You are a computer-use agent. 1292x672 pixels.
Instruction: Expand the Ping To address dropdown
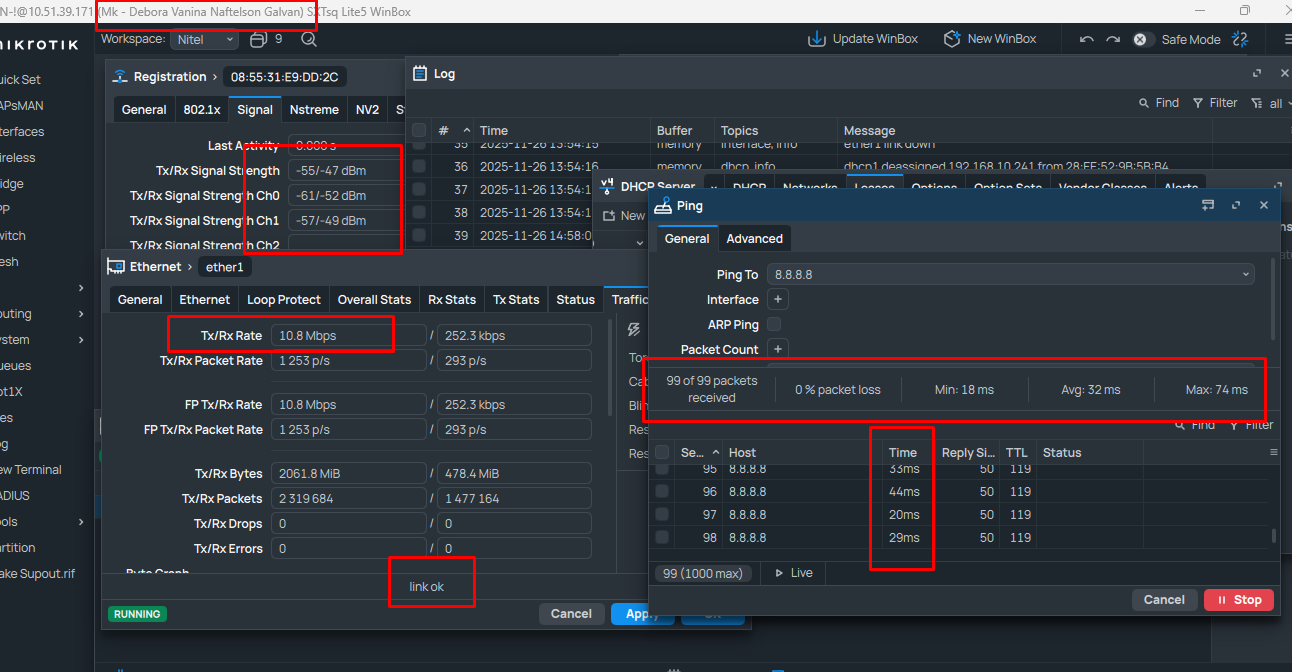coord(1246,275)
